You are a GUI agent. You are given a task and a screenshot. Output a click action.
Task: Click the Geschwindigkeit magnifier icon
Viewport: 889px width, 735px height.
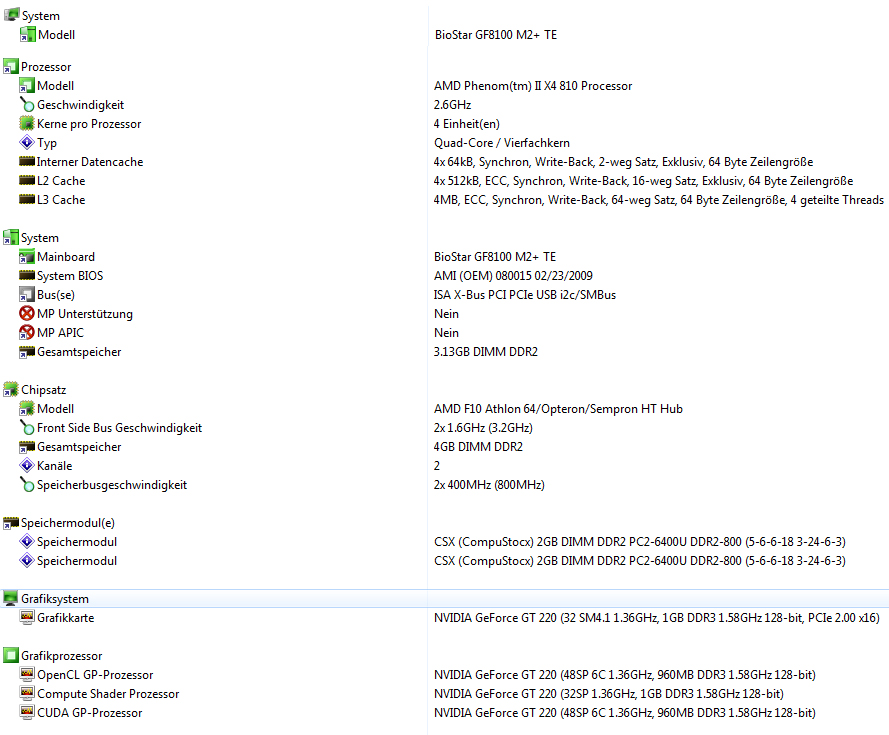pos(27,104)
